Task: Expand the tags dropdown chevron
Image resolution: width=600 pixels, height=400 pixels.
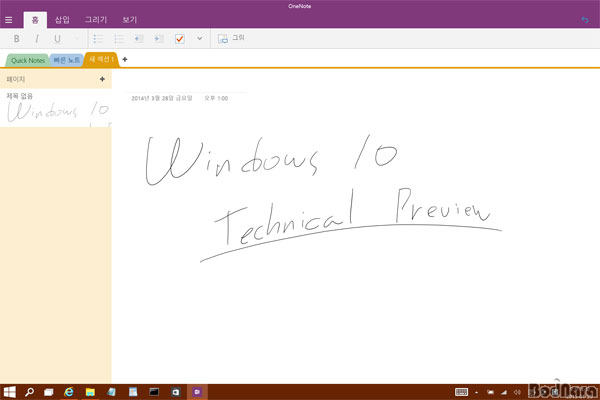Action: point(199,38)
